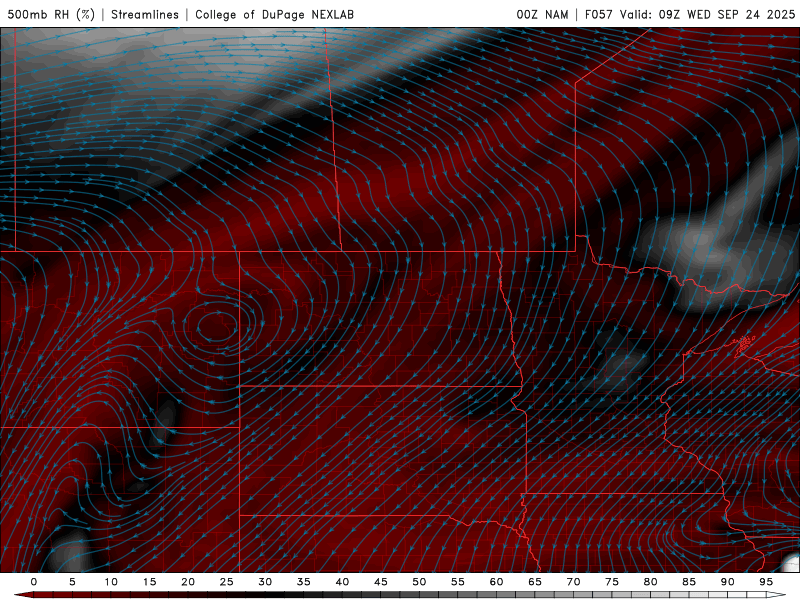Click the color scale label '90'

point(727,582)
